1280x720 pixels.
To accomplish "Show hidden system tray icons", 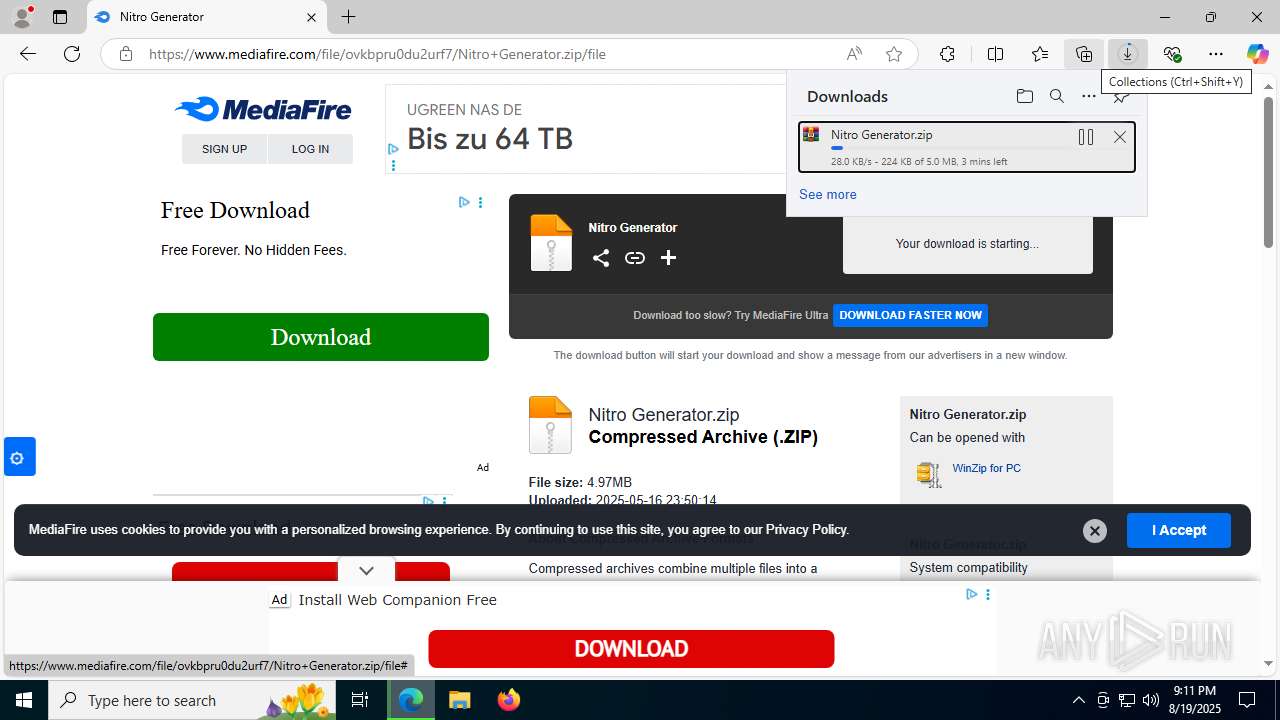I will coord(1078,700).
